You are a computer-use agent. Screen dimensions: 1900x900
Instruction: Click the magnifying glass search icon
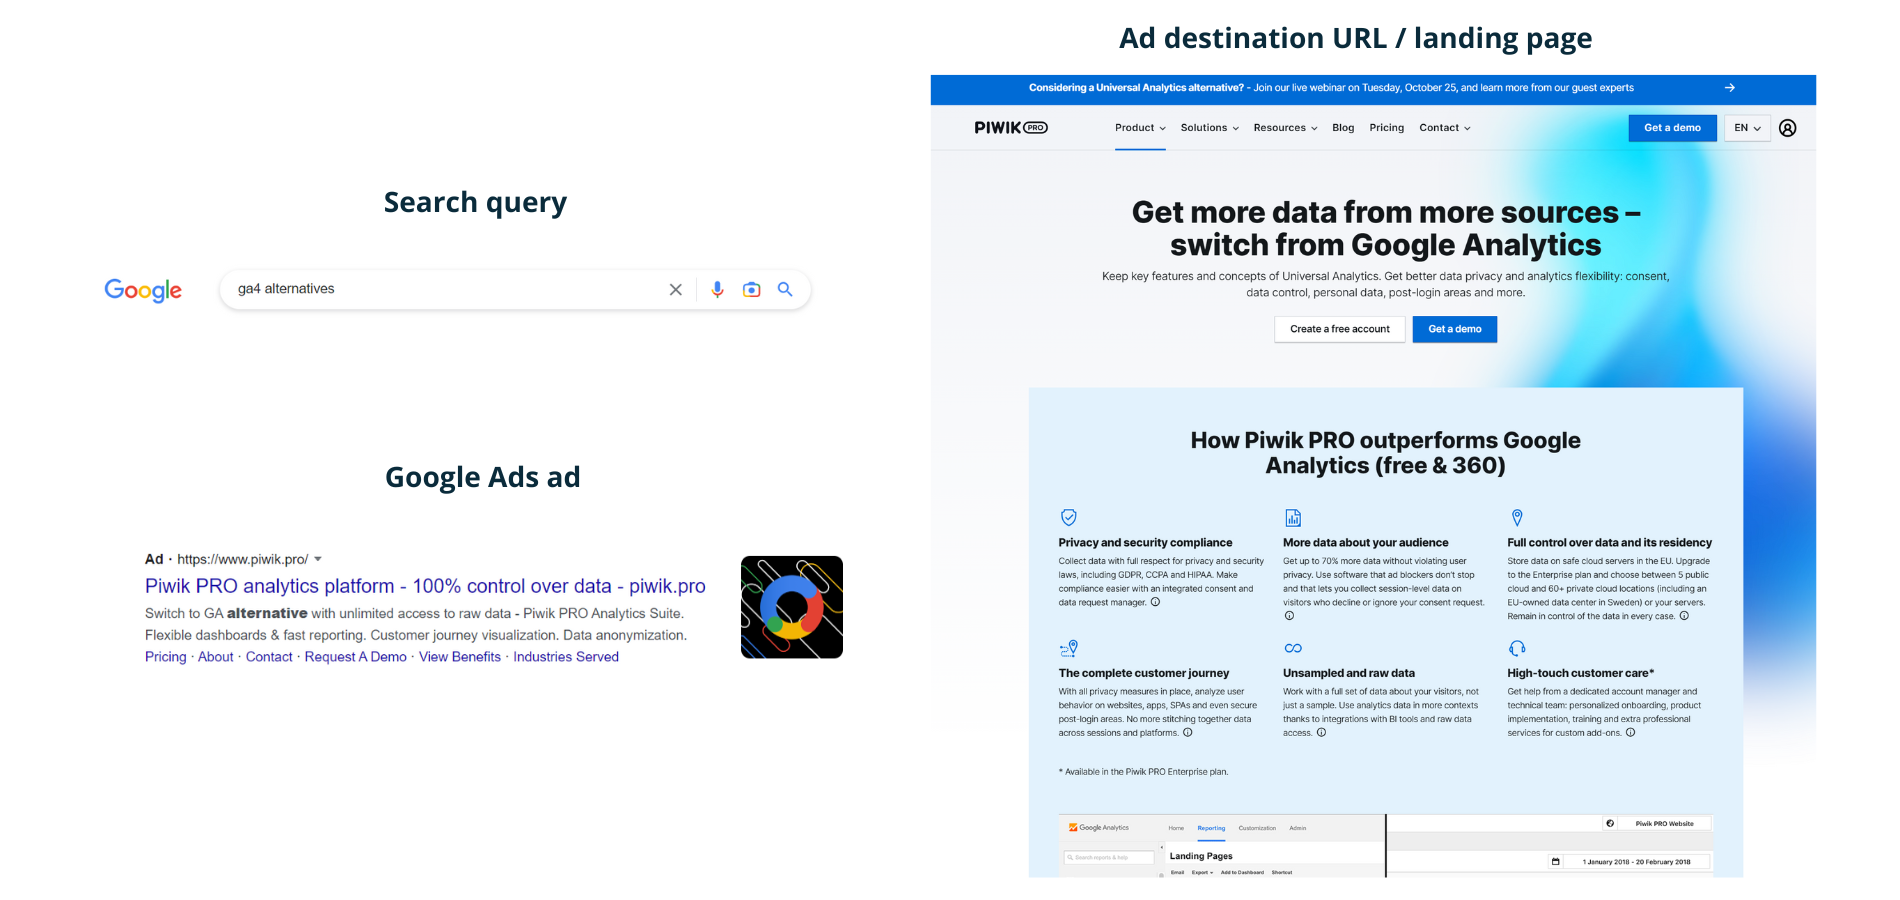785,289
